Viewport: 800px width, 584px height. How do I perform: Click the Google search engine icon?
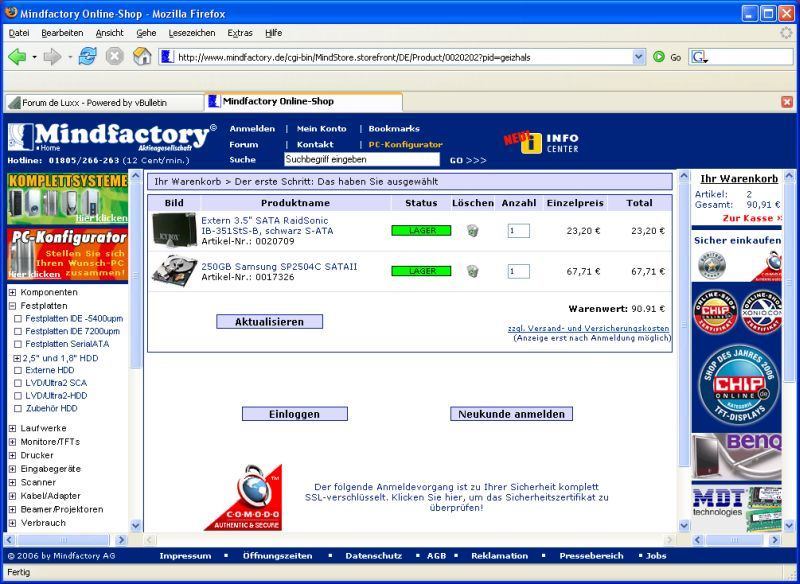point(698,57)
